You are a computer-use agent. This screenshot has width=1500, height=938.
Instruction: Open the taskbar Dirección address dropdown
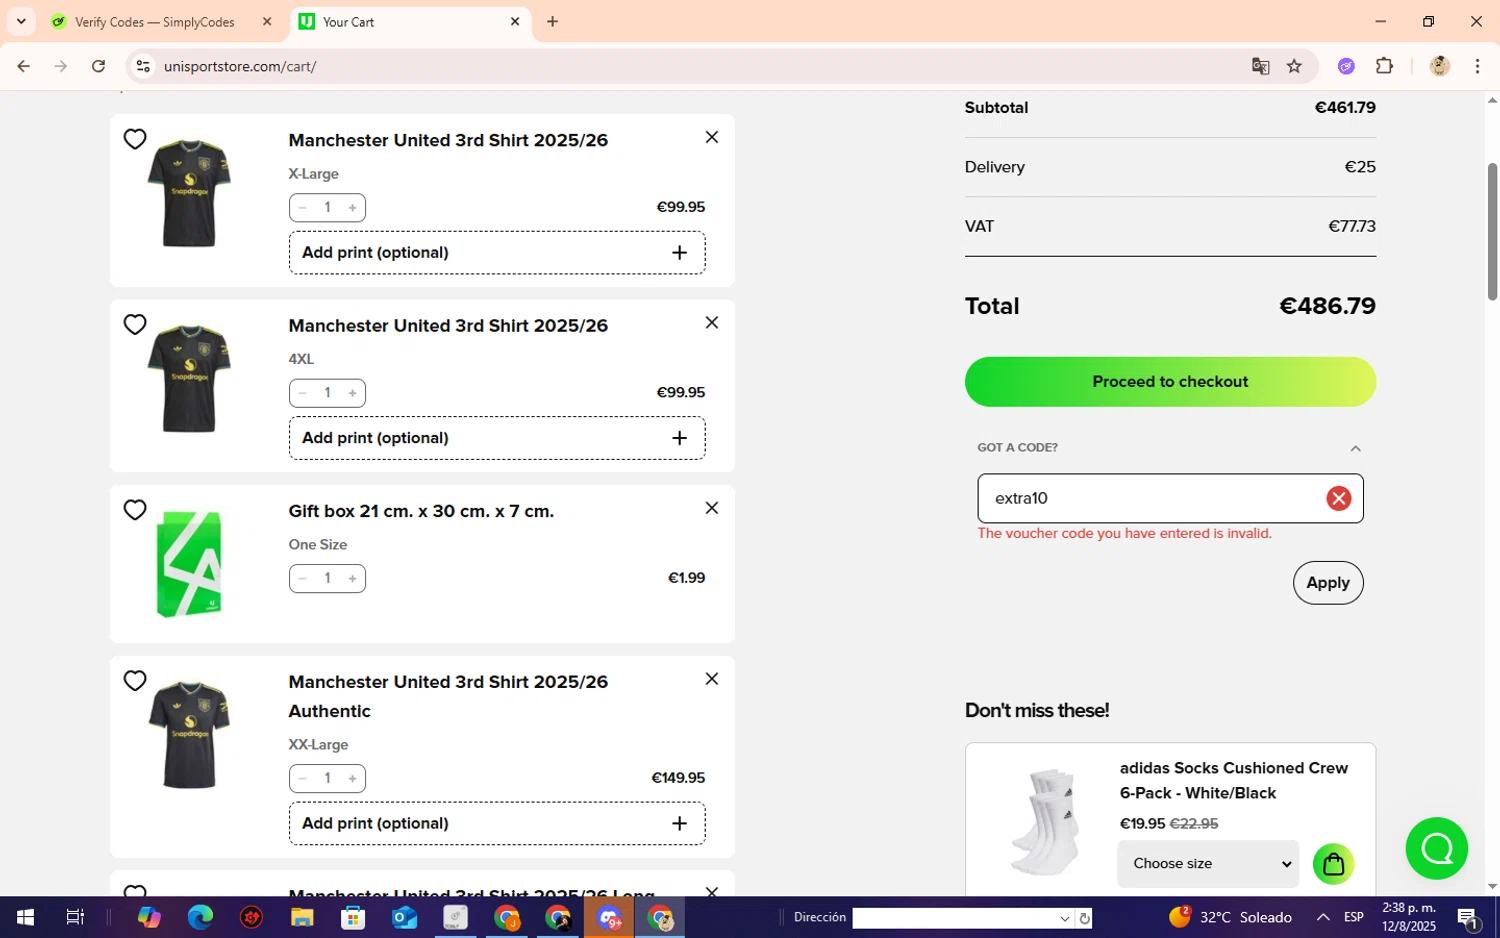coord(1064,918)
